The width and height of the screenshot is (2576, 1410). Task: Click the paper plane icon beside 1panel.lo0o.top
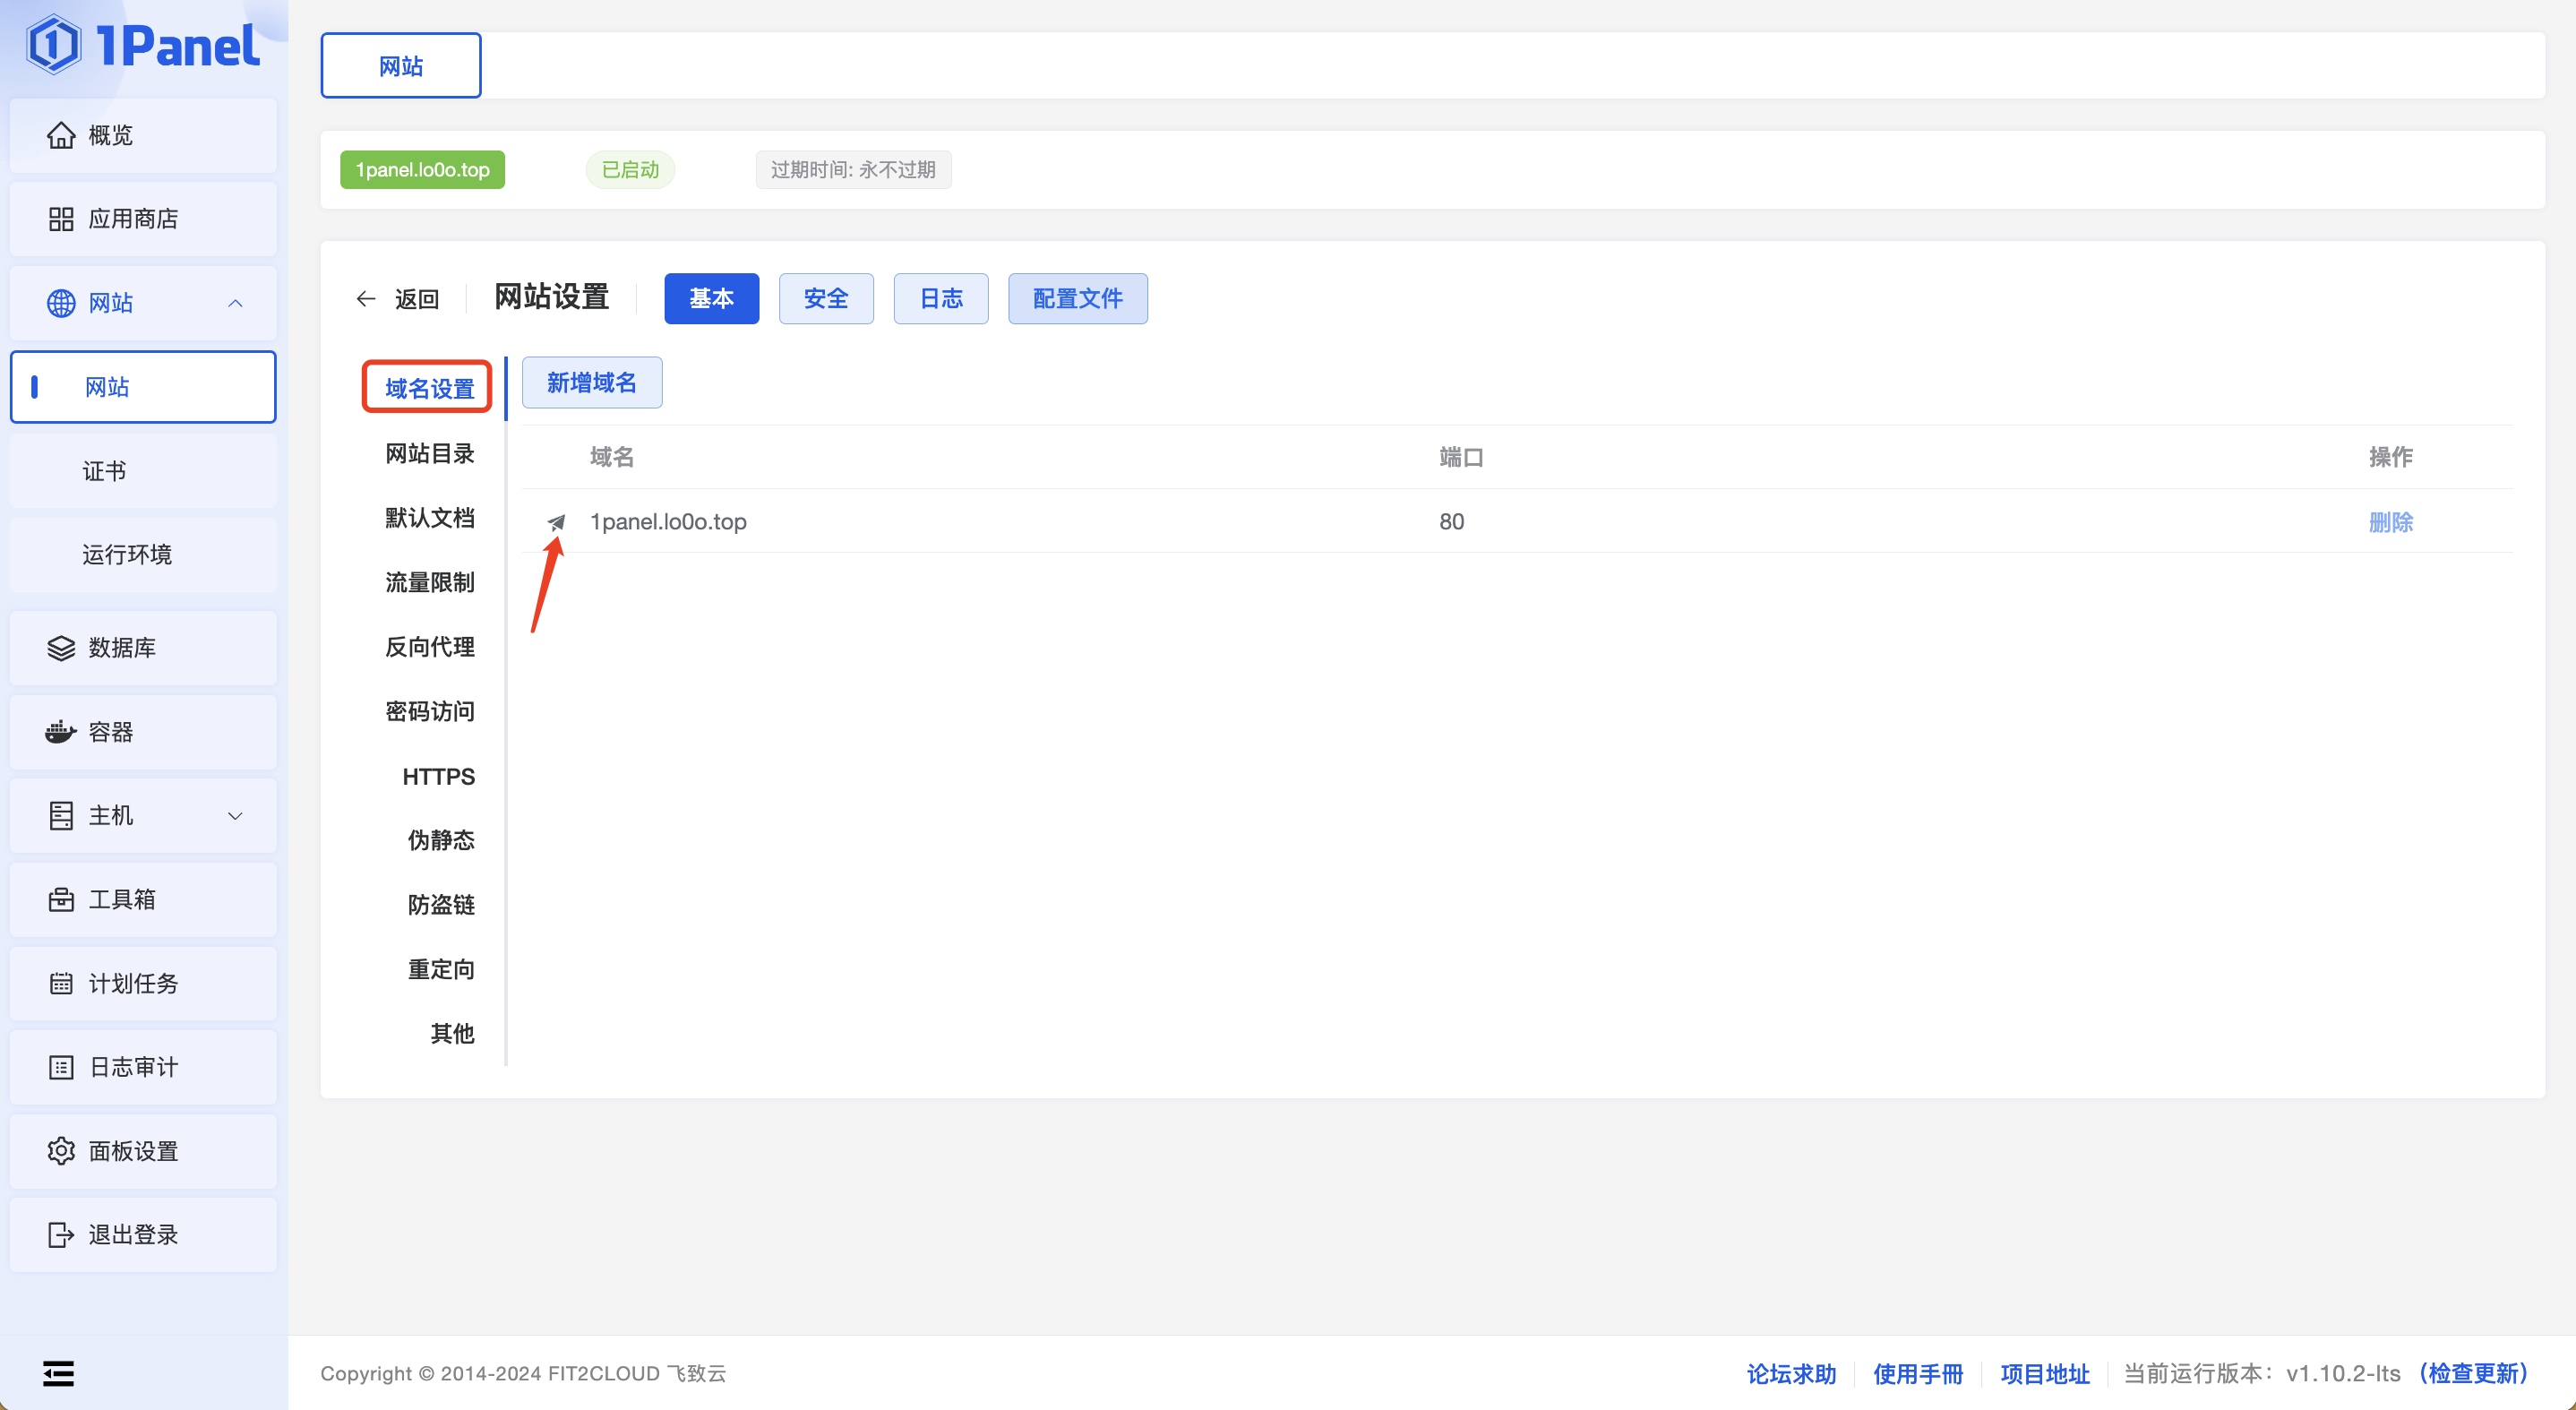click(x=557, y=522)
